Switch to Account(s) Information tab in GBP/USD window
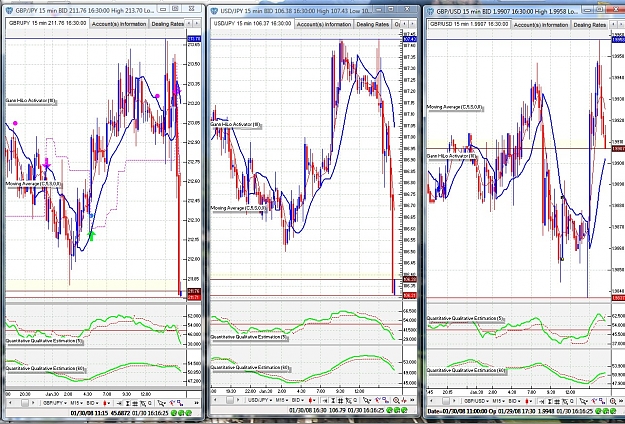The height and width of the screenshot is (424, 625). (x=540, y=25)
